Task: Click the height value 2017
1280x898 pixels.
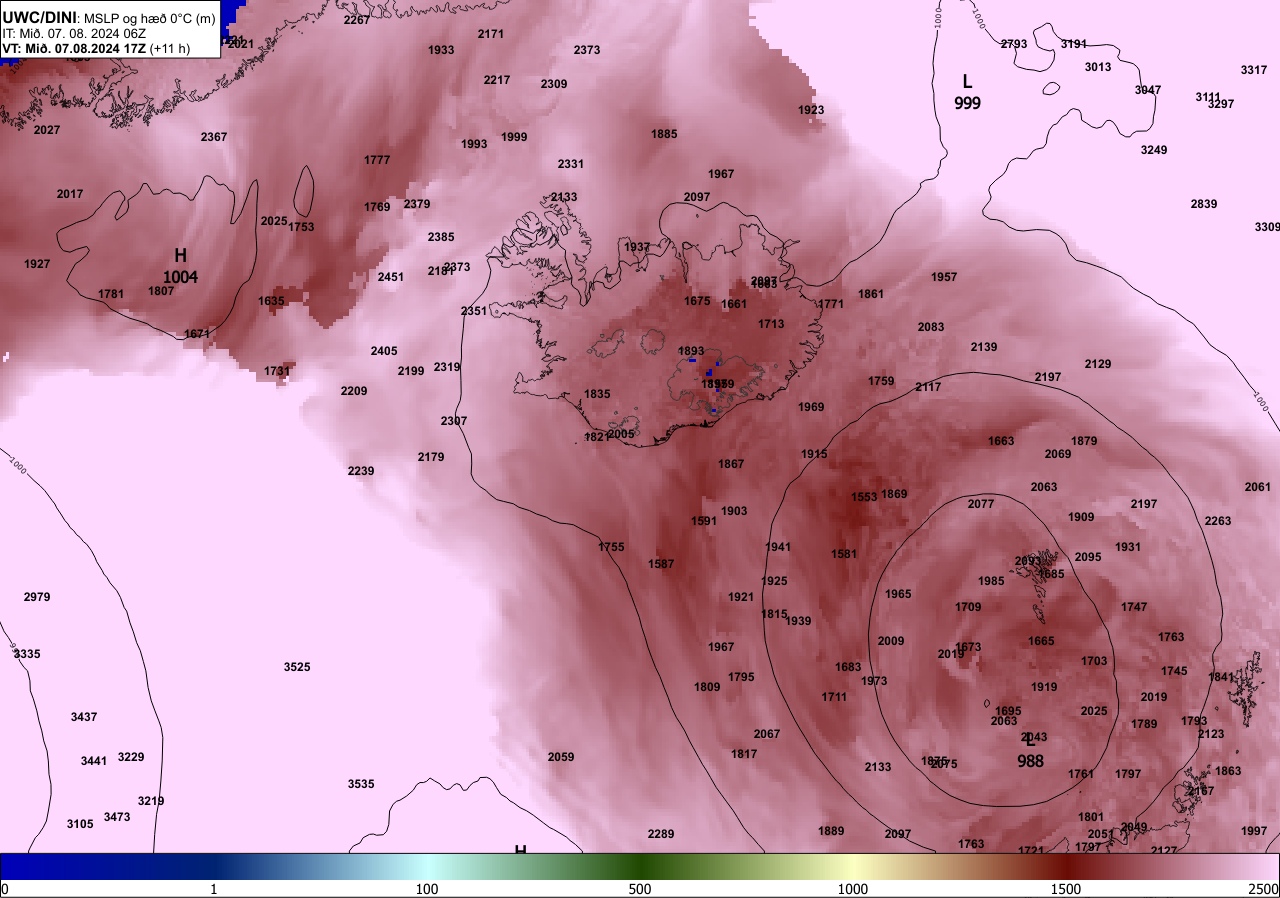Action: [70, 194]
